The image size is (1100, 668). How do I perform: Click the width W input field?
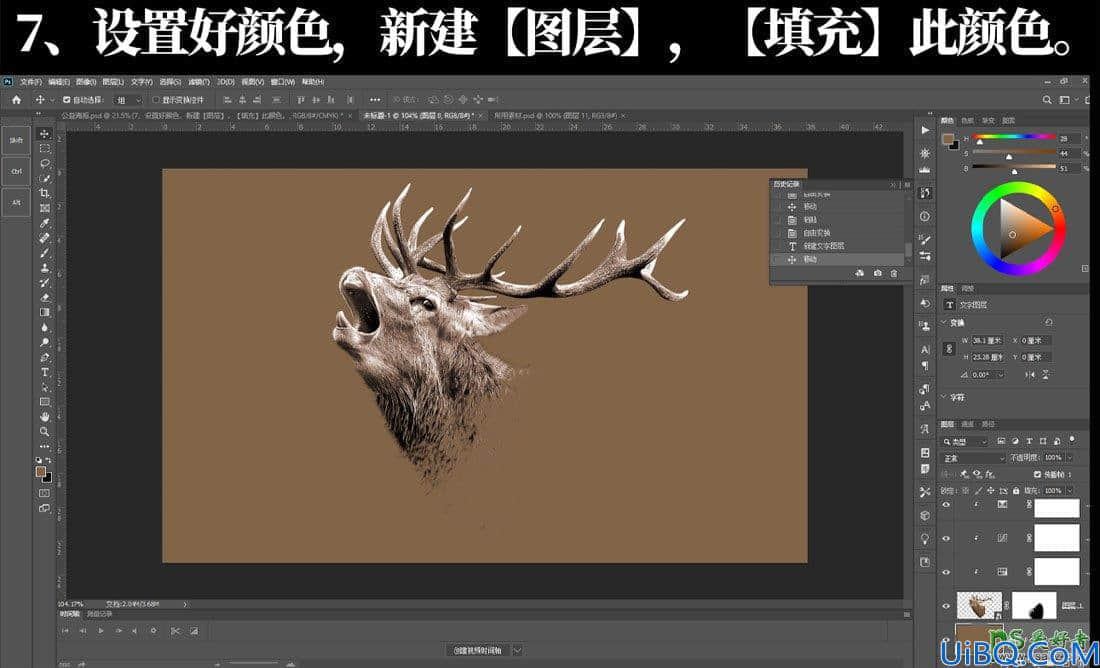[x=986, y=340]
